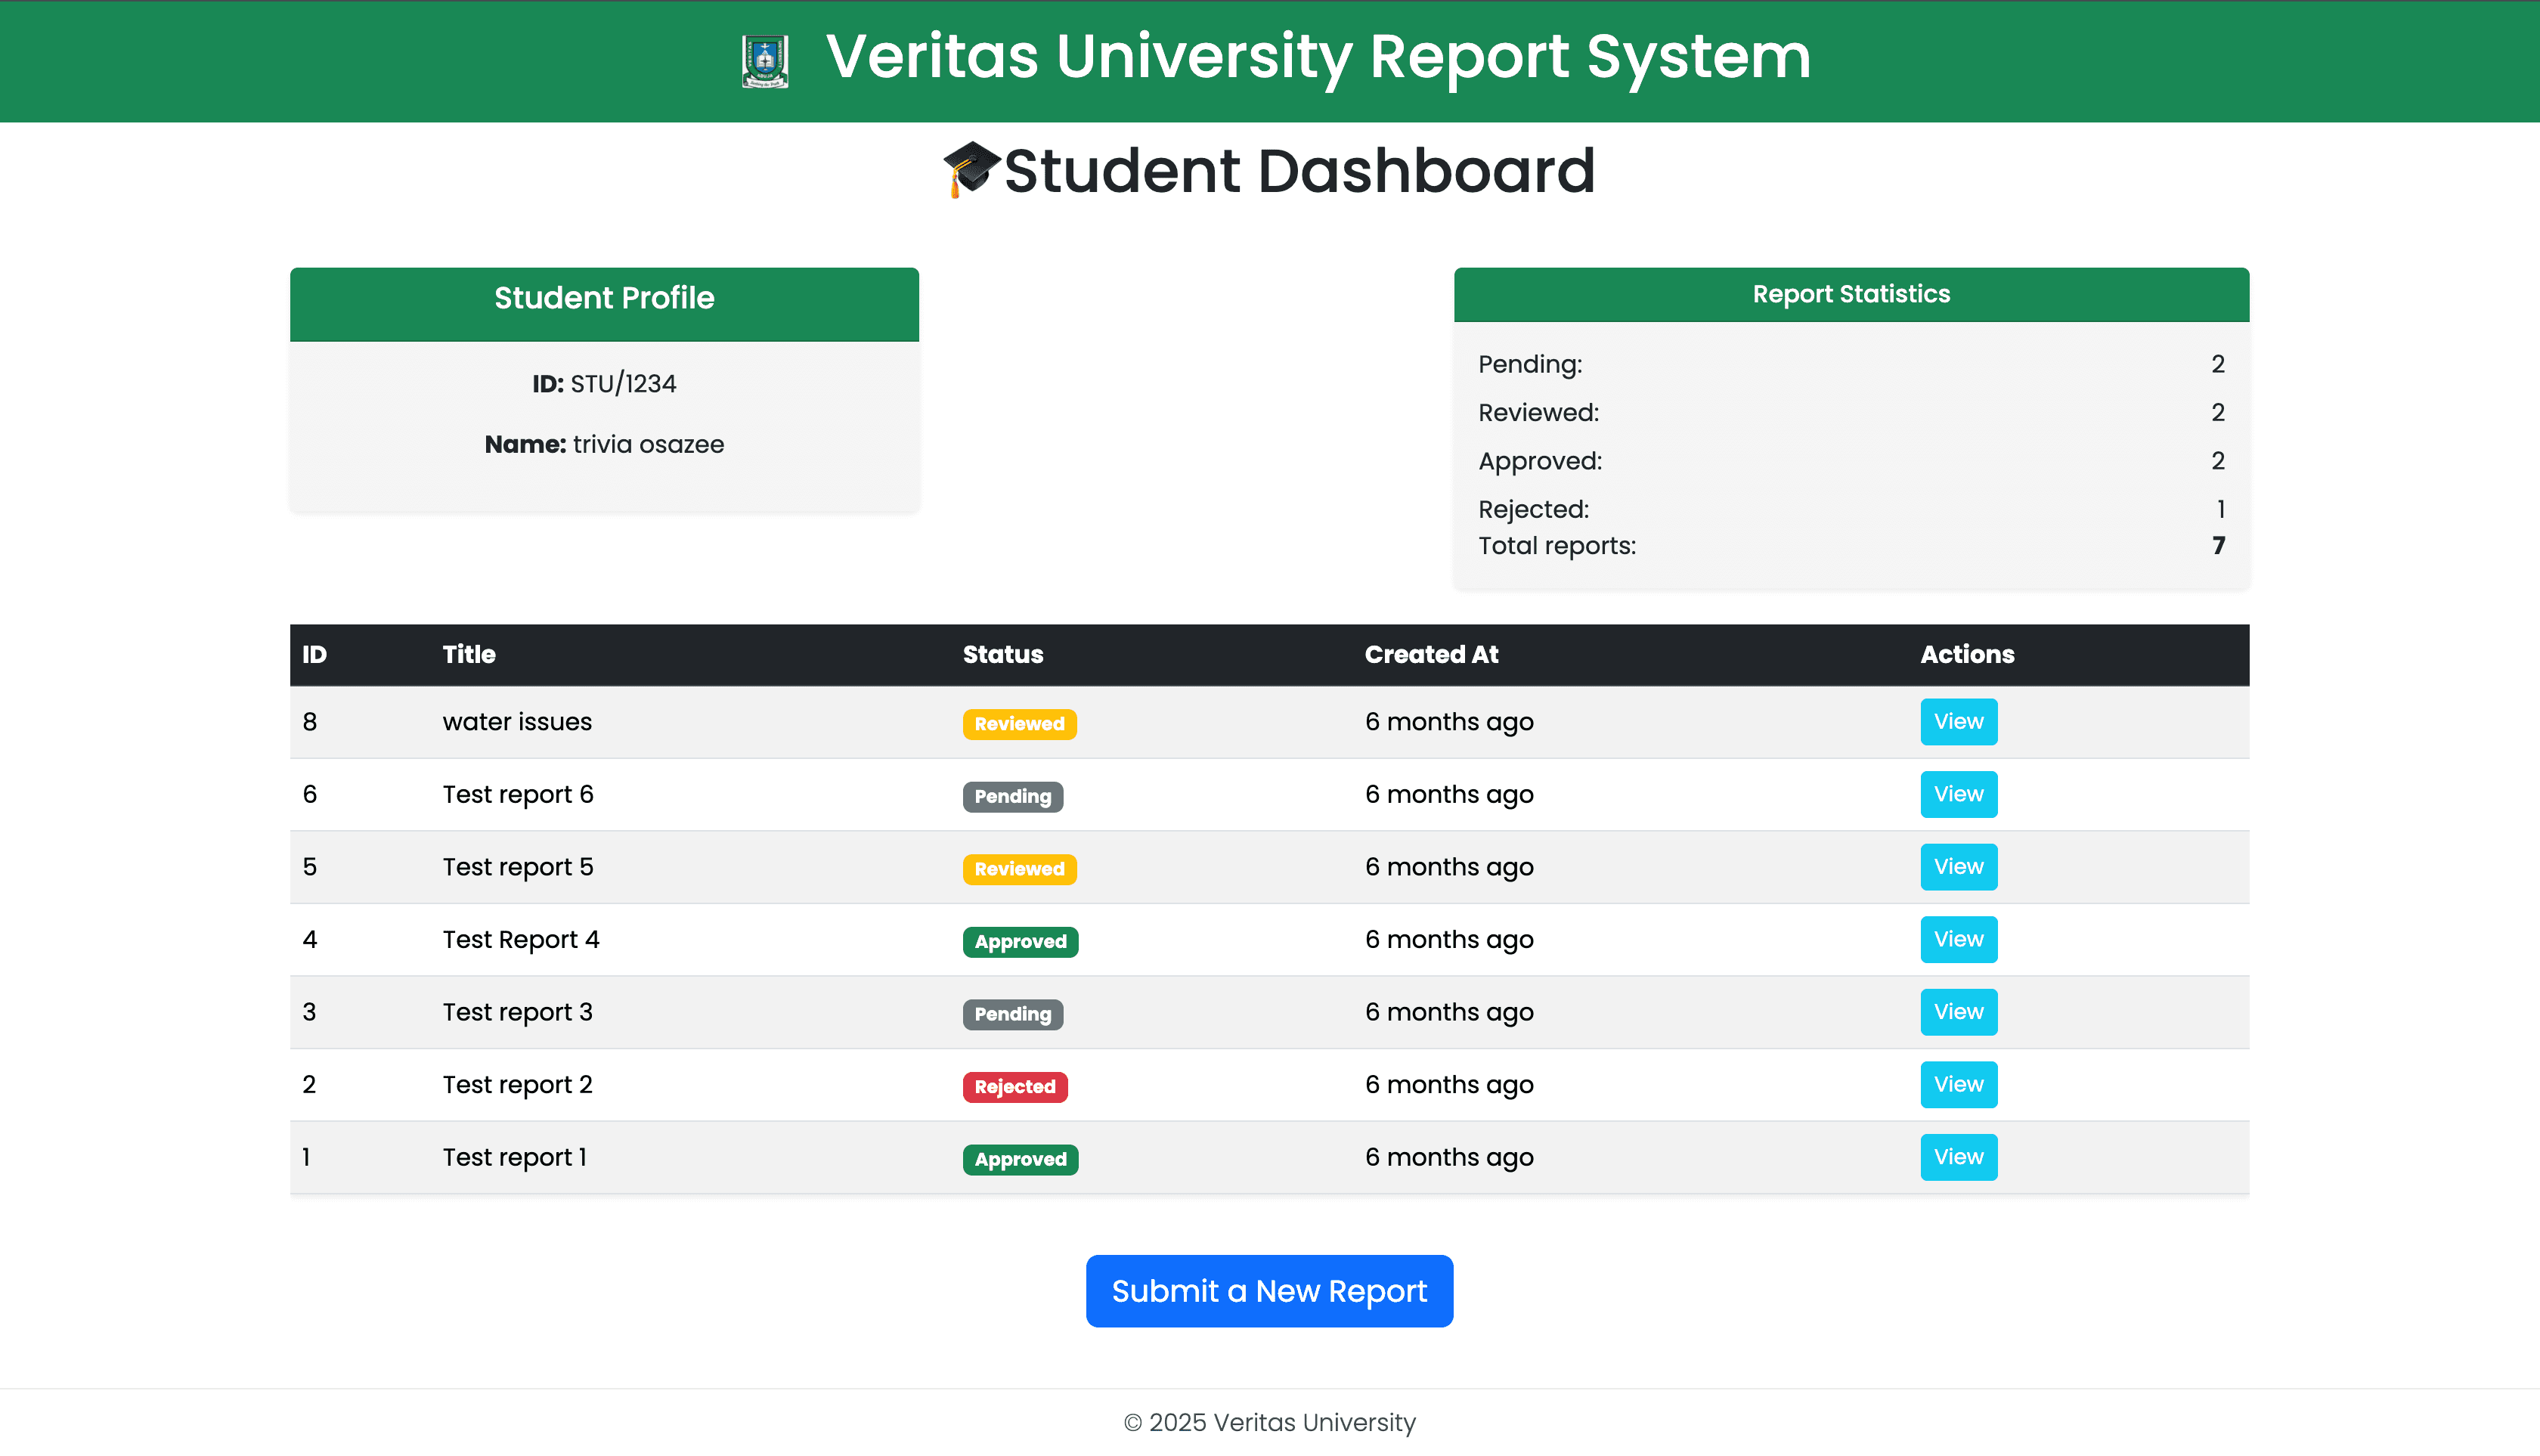Click the graduation cap icon beside Student Dashboard

pos(971,169)
